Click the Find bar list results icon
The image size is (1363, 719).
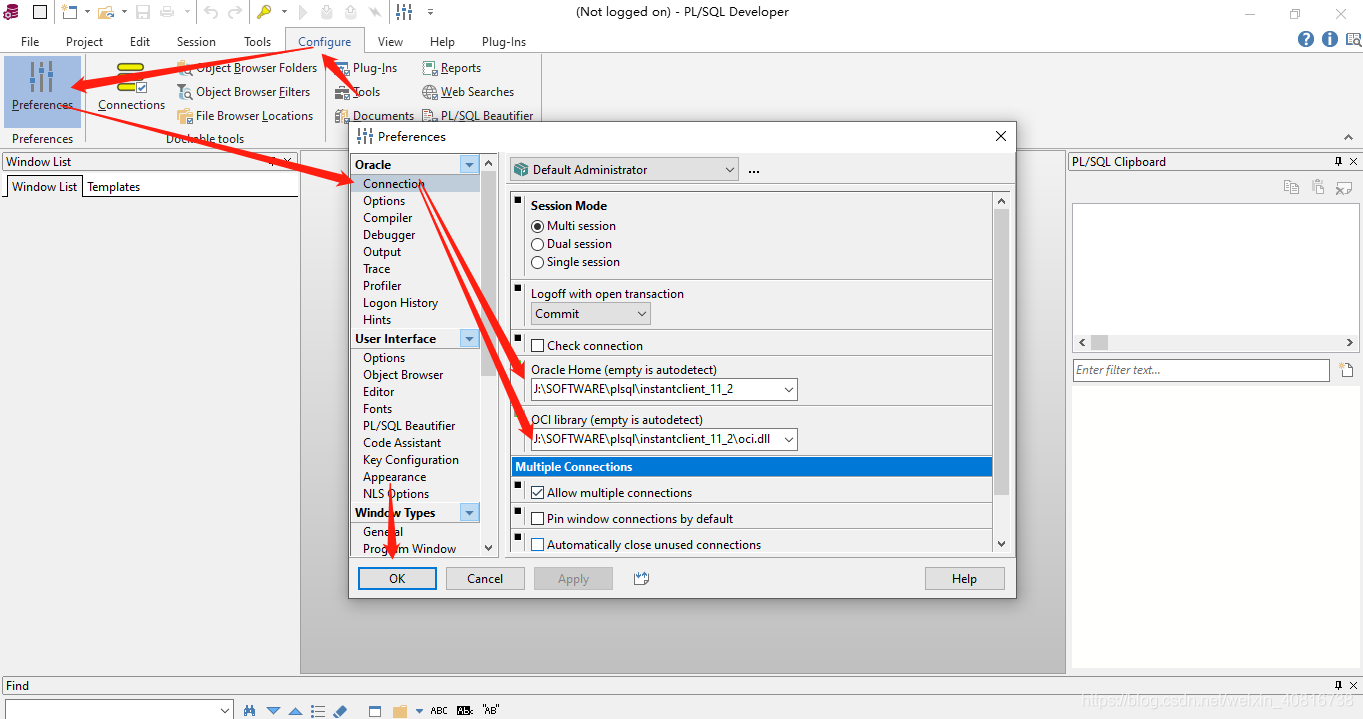click(318, 711)
